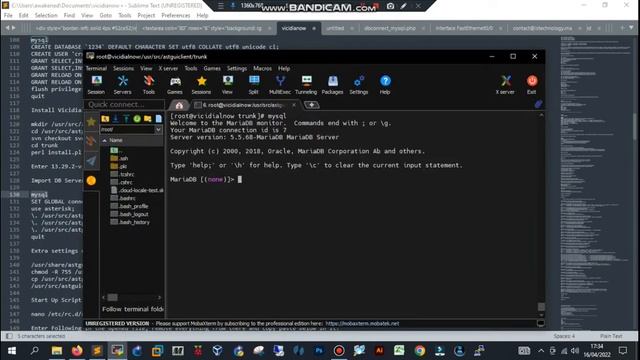Click the new file icon in file browser
The height and width of the screenshot is (360, 640).
coord(158,119)
